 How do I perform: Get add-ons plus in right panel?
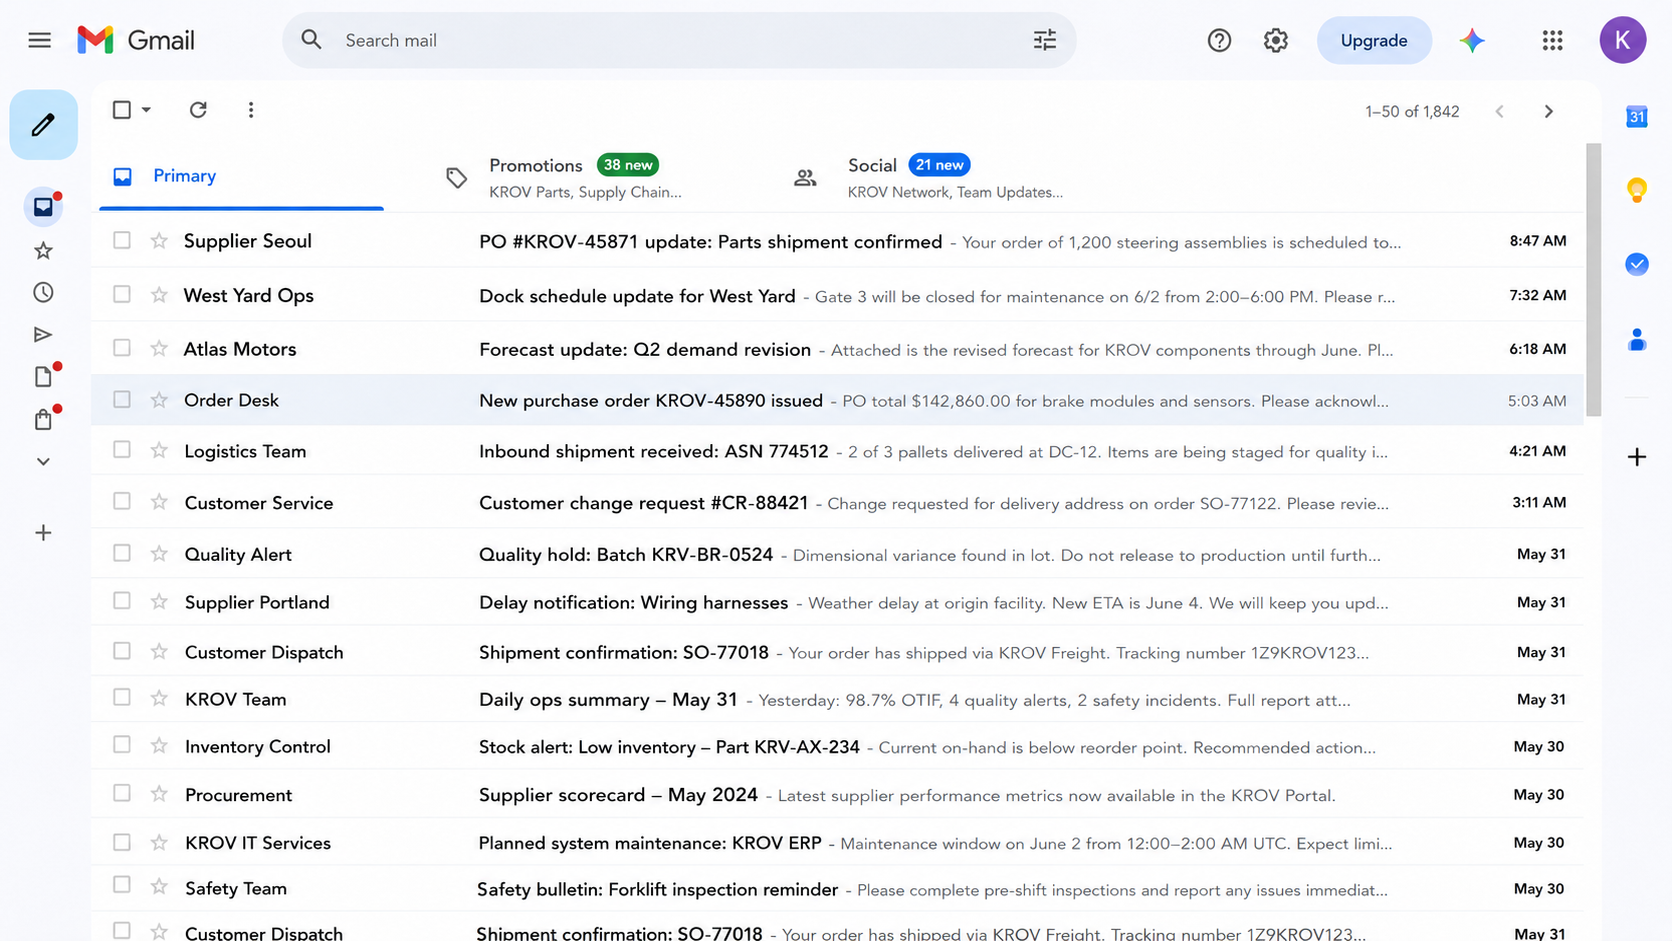point(1636,457)
